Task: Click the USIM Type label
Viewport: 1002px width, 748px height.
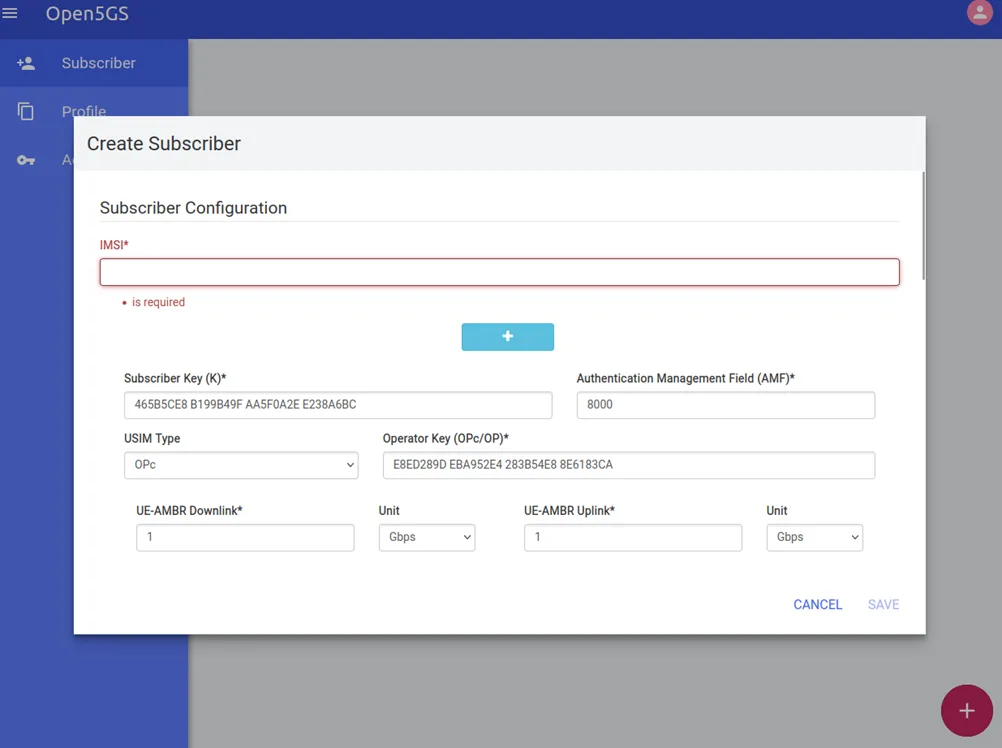Action: click(x=152, y=438)
